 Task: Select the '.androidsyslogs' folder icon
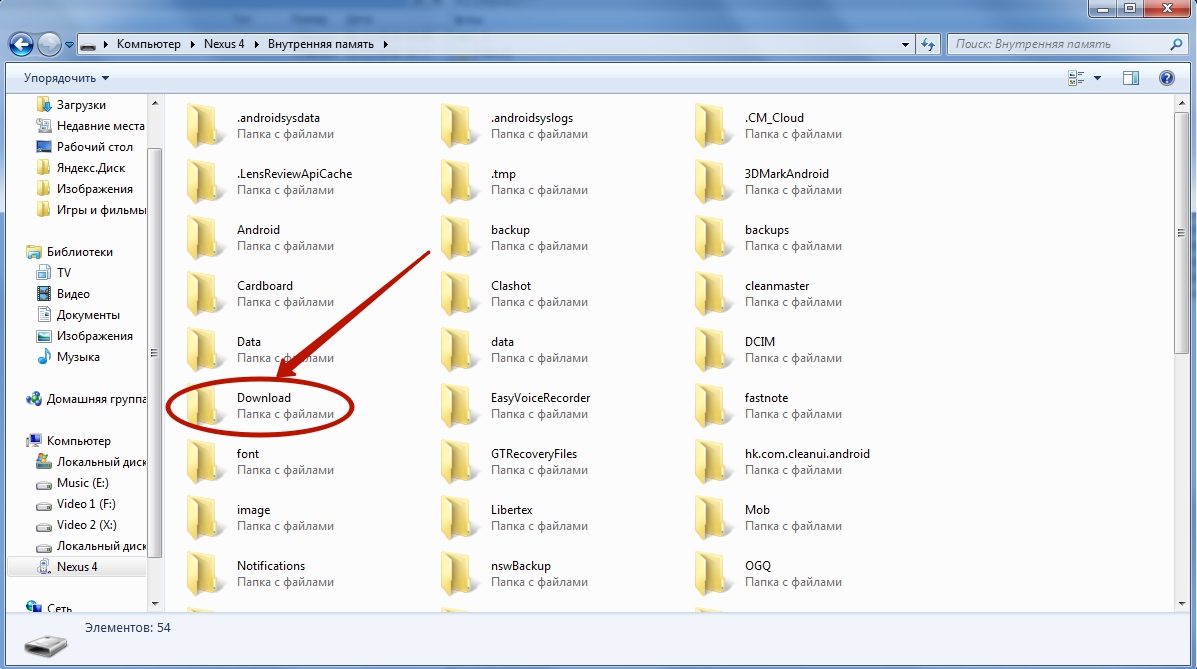click(x=458, y=126)
